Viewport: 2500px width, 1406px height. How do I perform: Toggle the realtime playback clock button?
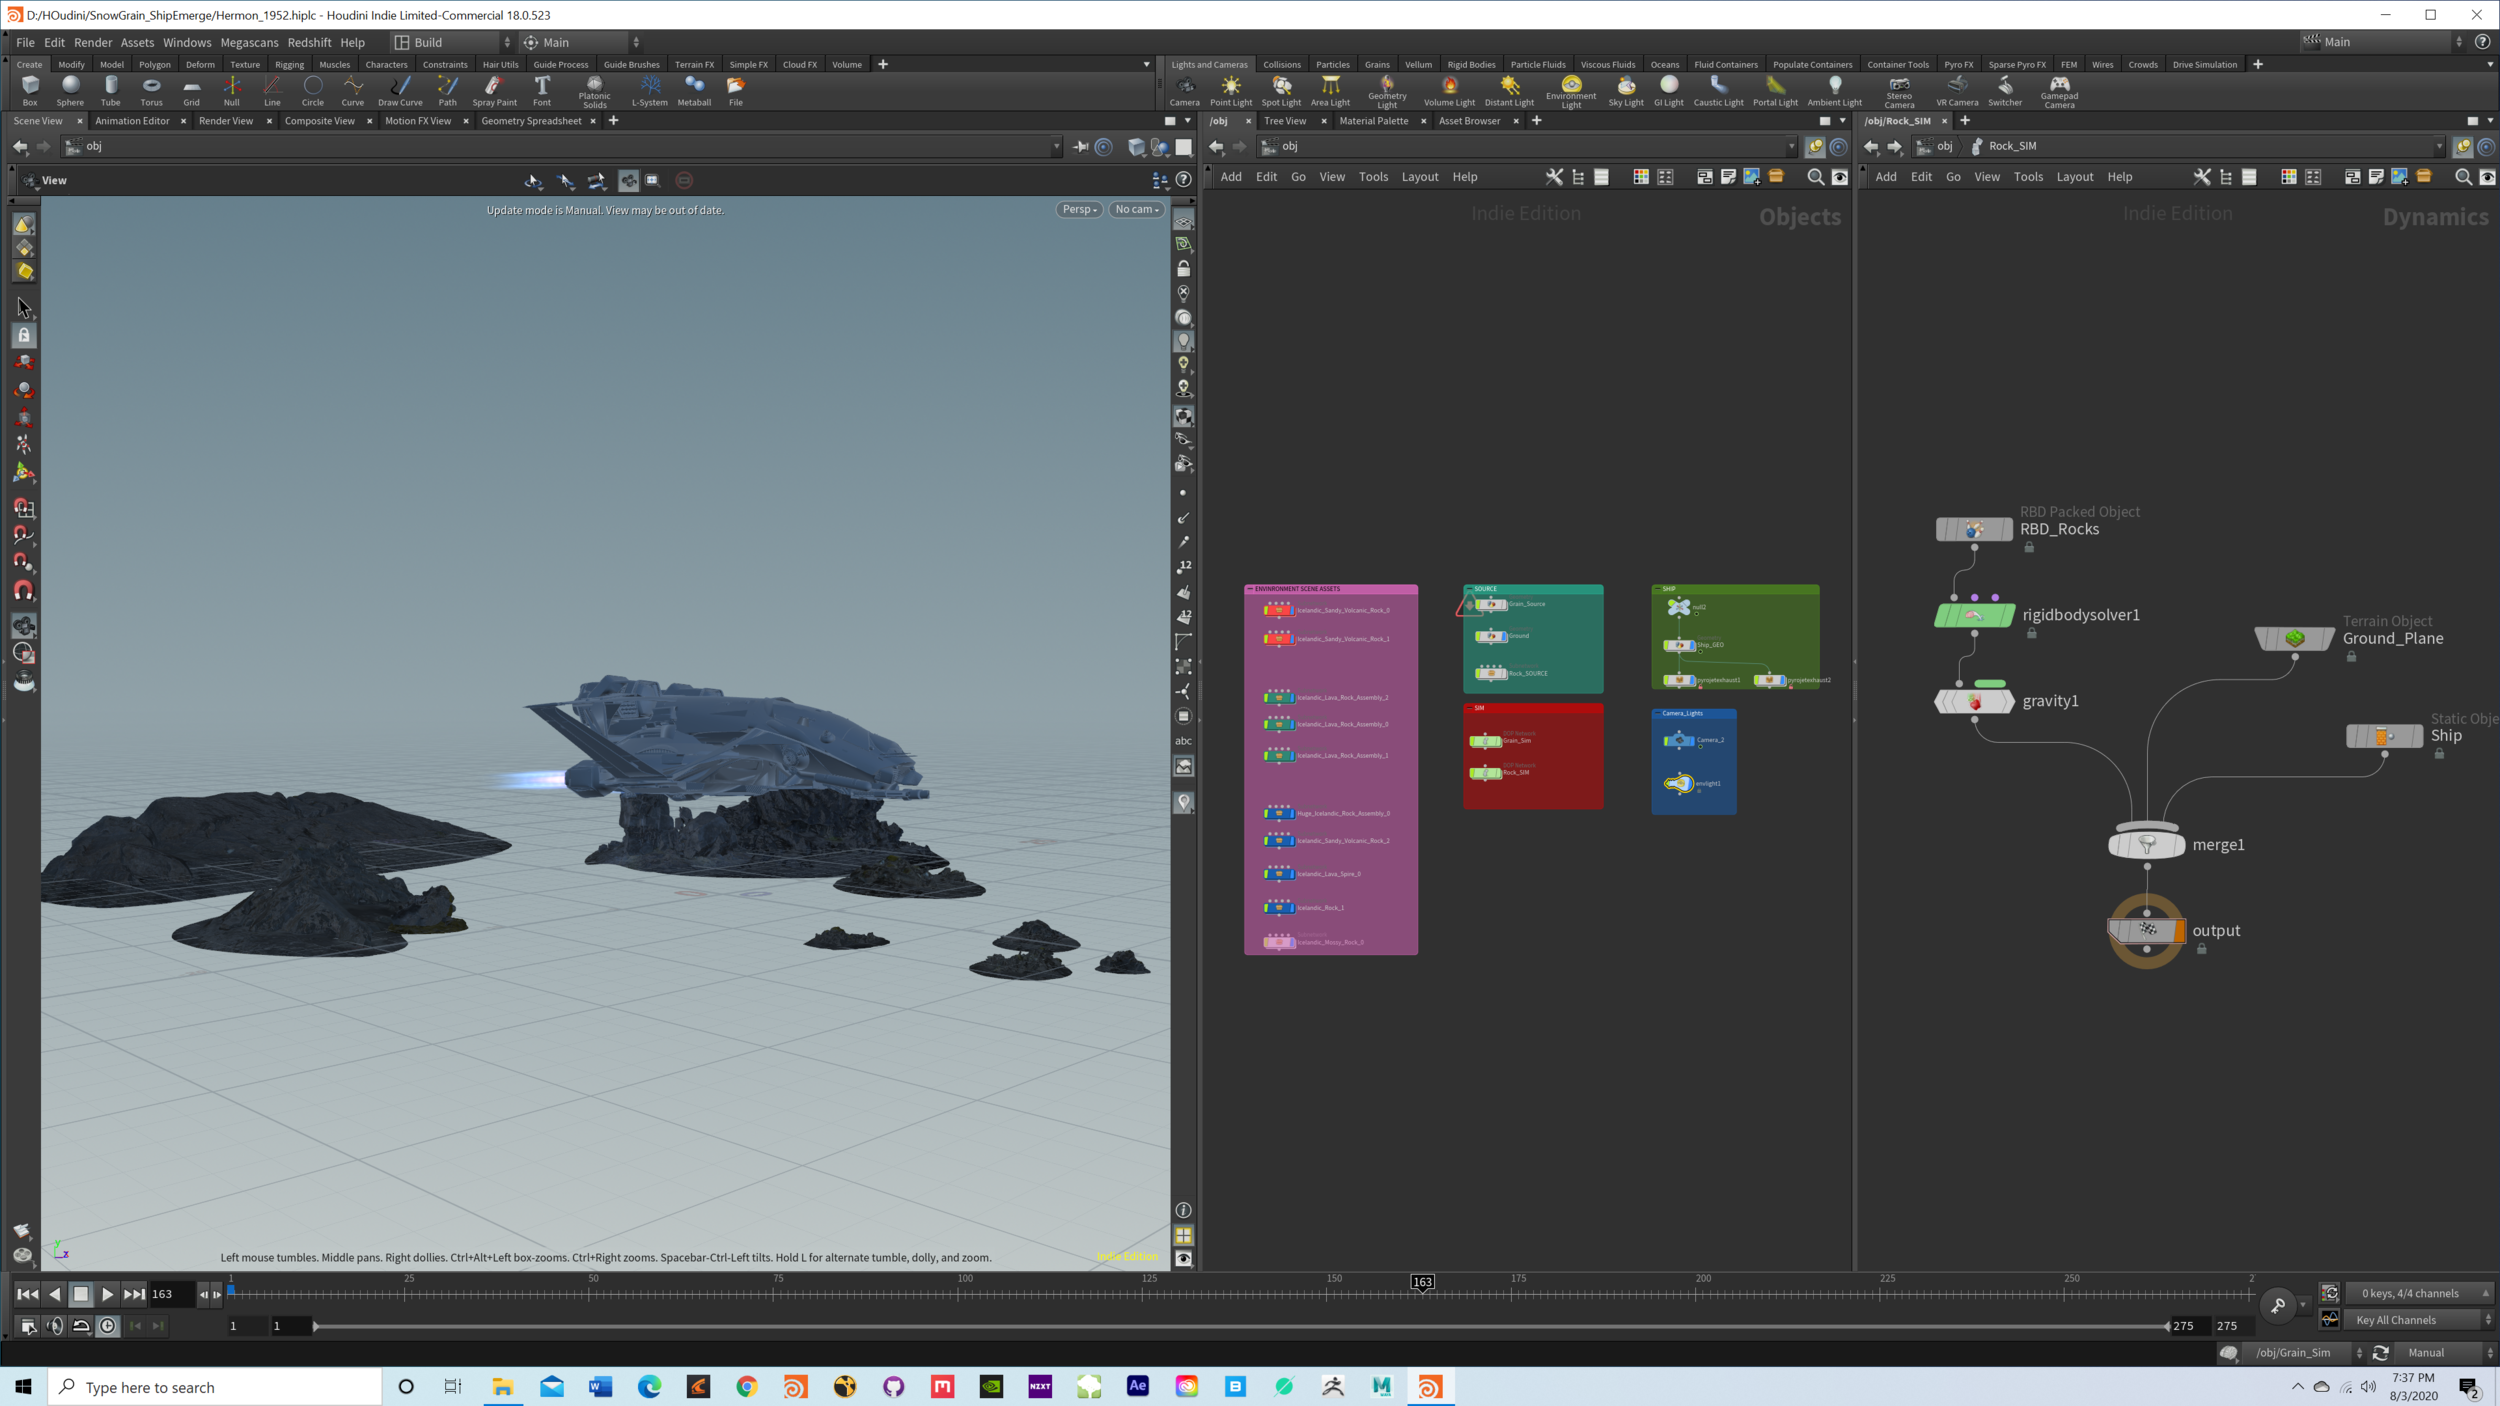point(108,1326)
